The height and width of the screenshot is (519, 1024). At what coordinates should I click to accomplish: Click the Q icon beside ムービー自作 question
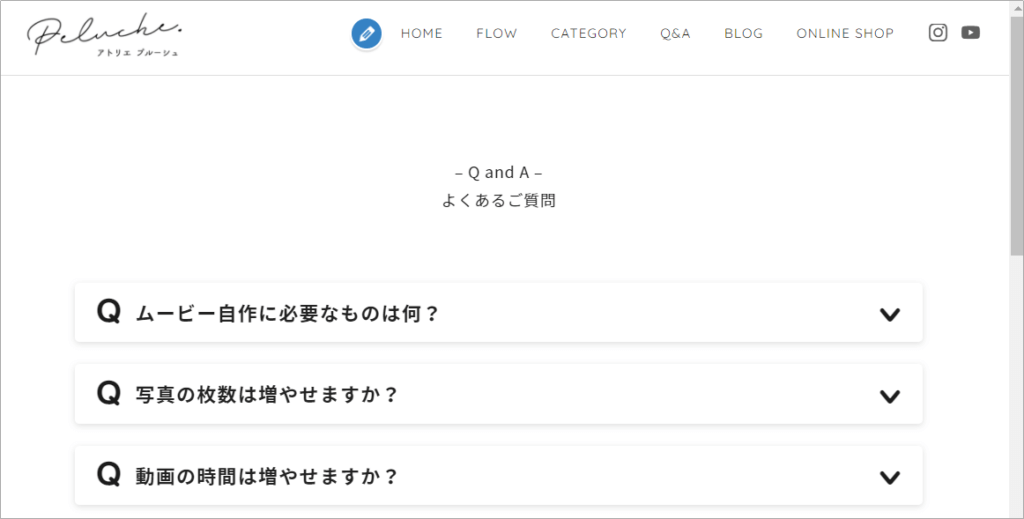(x=109, y=311)
